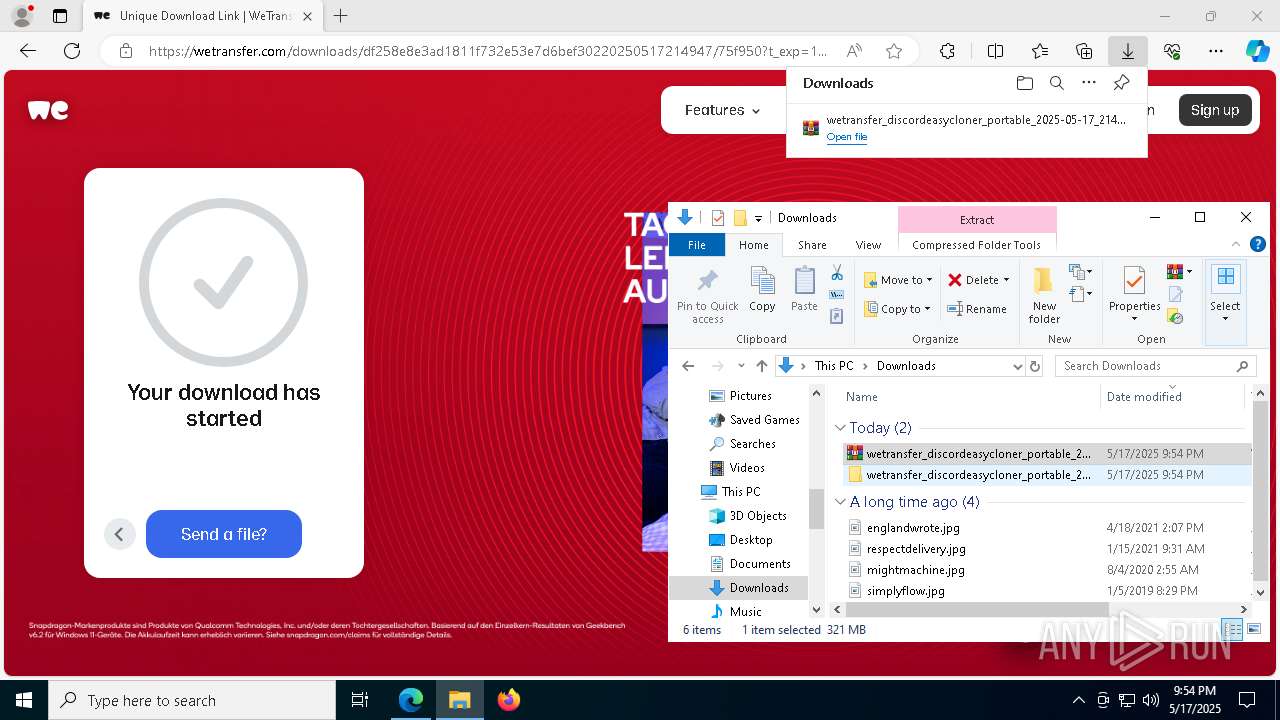Open the Copy to dropdown

click(x=898, y=309)
